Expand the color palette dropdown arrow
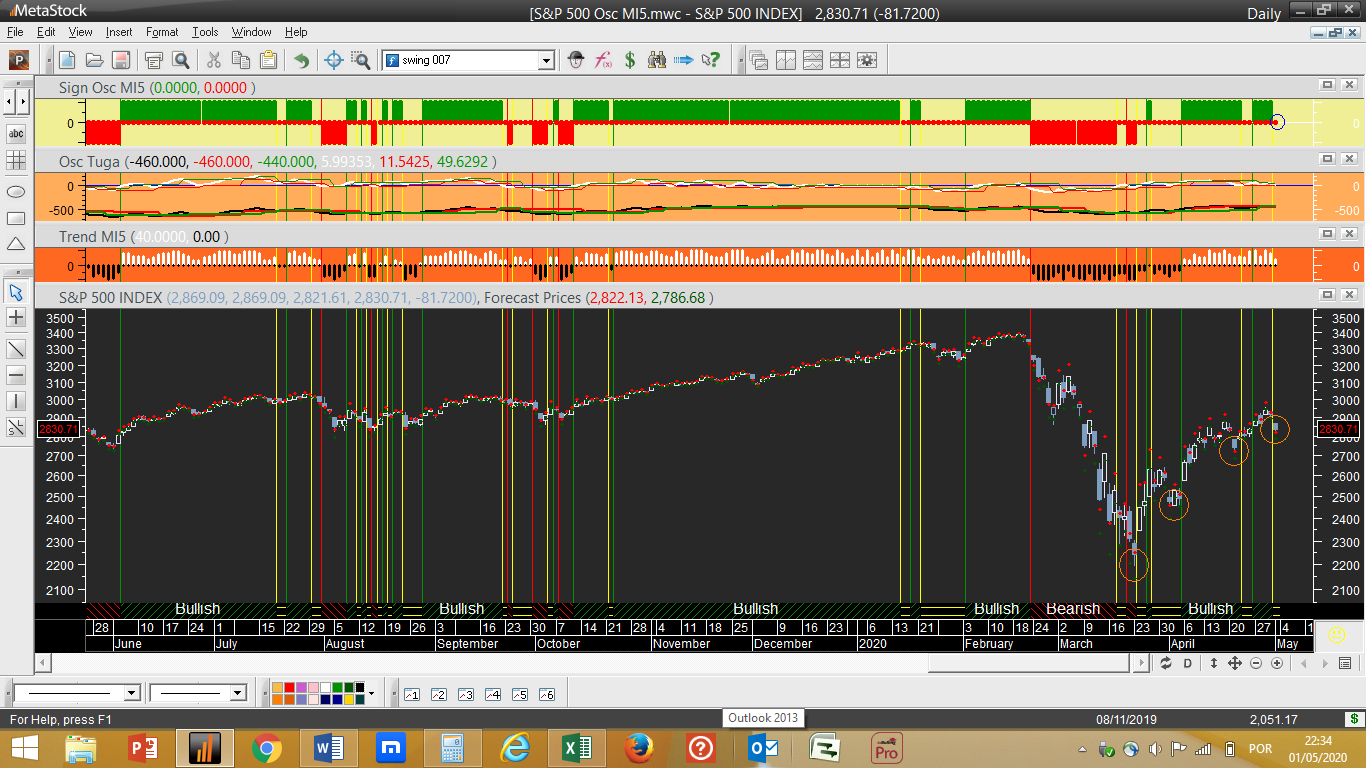 click(372, 693)
